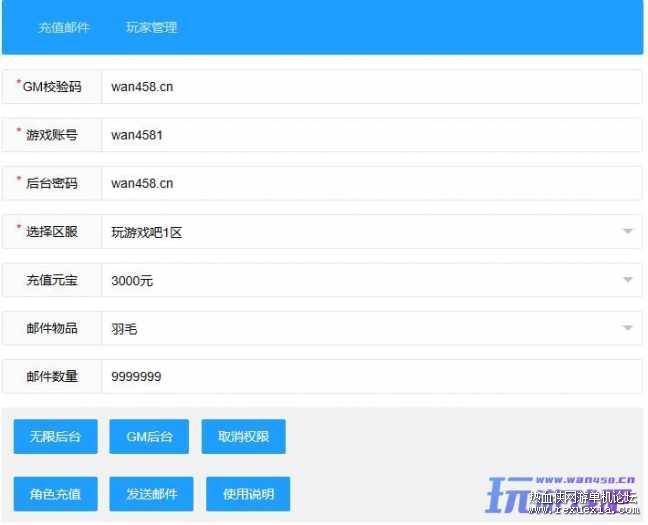Open the 玩家管理 tab
This screenshot has height=525, width=648.
[x=151, y=27]
